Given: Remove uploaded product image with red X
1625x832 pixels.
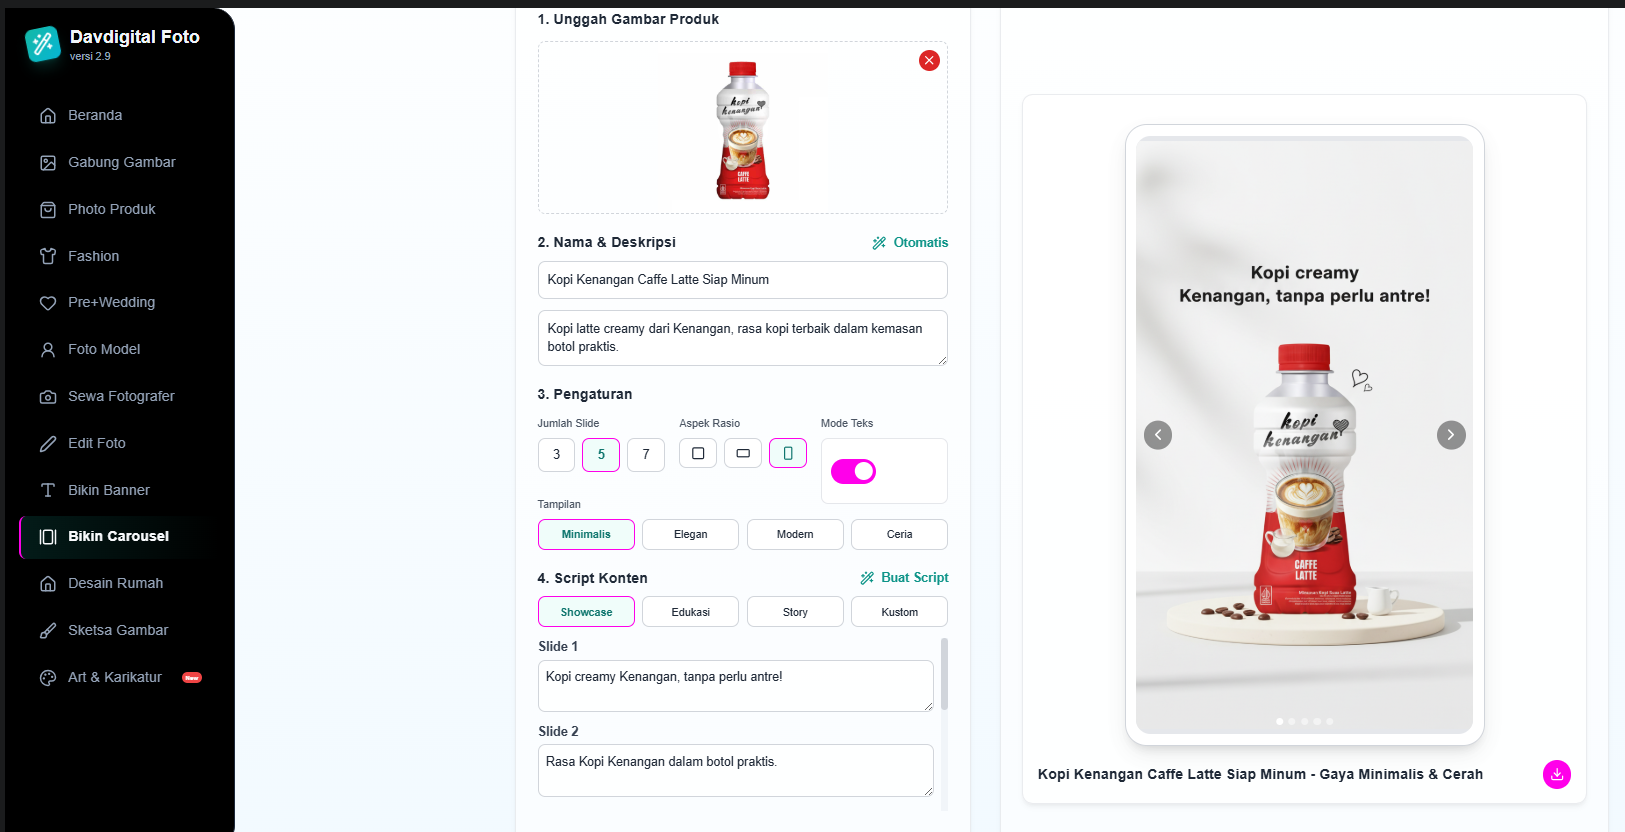Looking at the screenshot, I should pyautogui.click(x=929, y=60).
